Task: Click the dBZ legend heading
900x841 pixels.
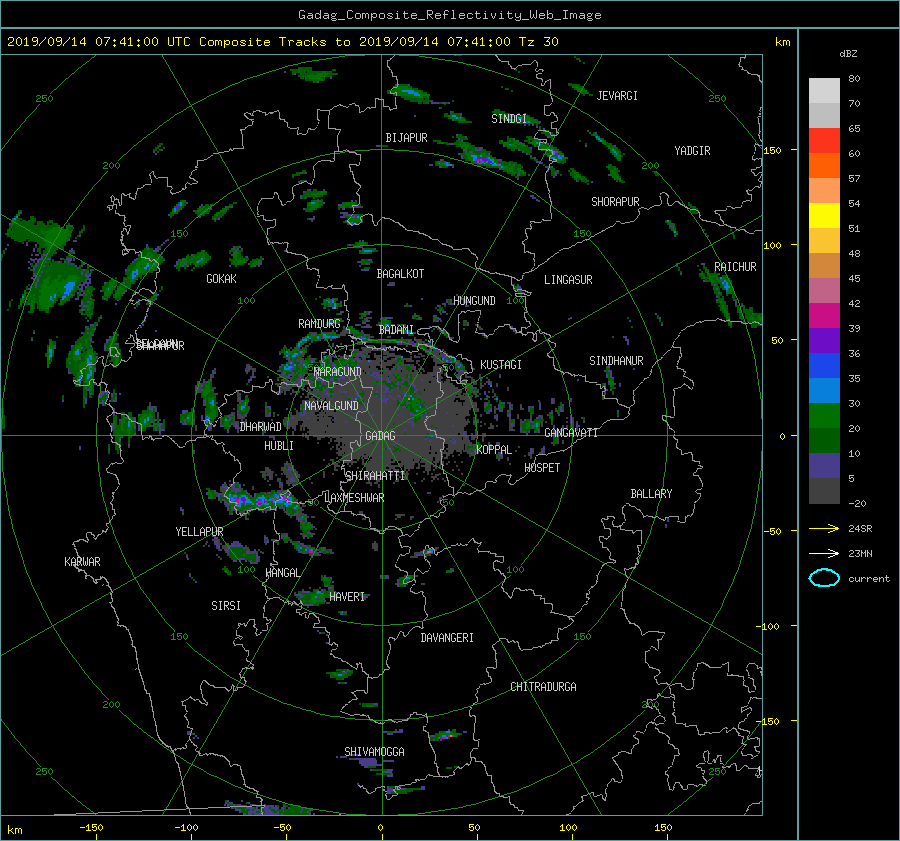Action: point(848,54)
